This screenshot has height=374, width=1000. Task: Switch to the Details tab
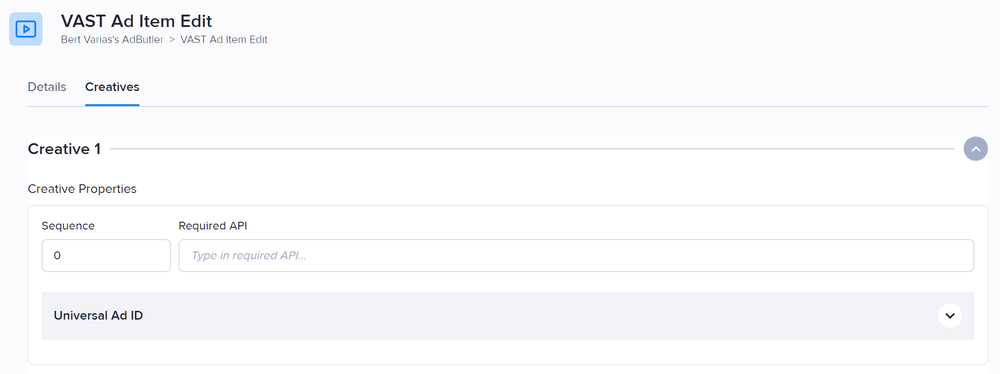[x=47, y=87]
